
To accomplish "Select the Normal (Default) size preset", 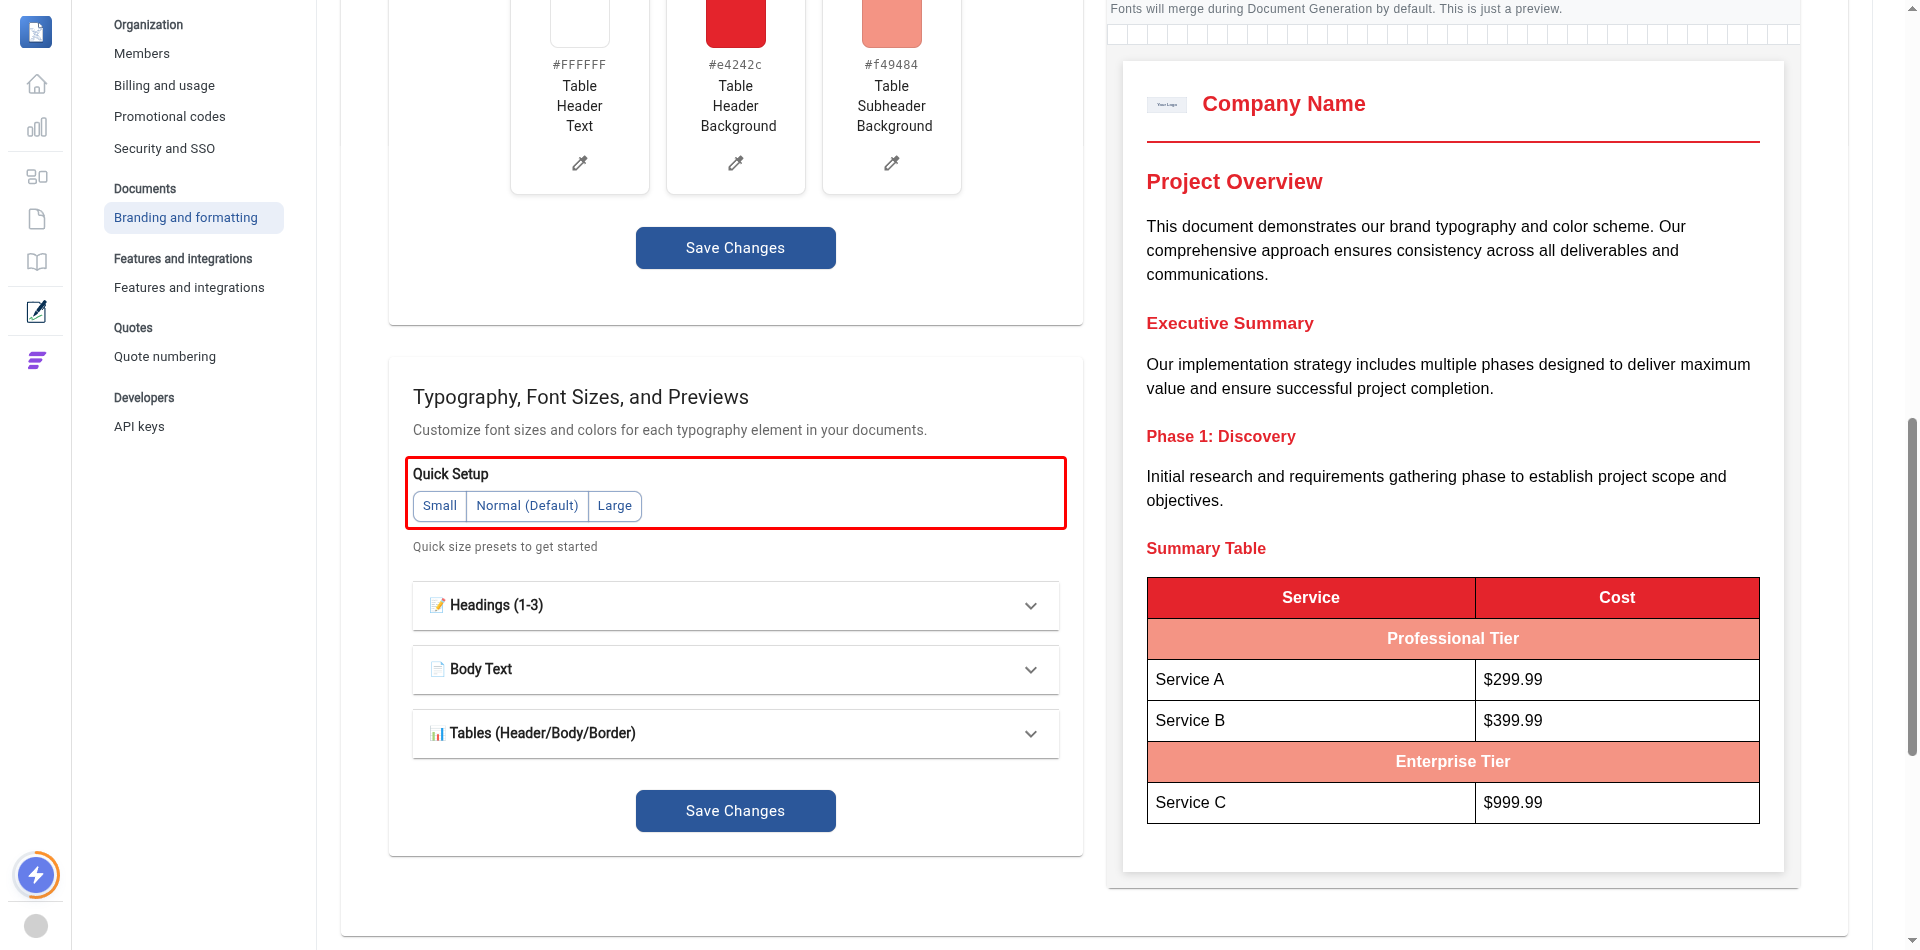I will tap(527, 506).
